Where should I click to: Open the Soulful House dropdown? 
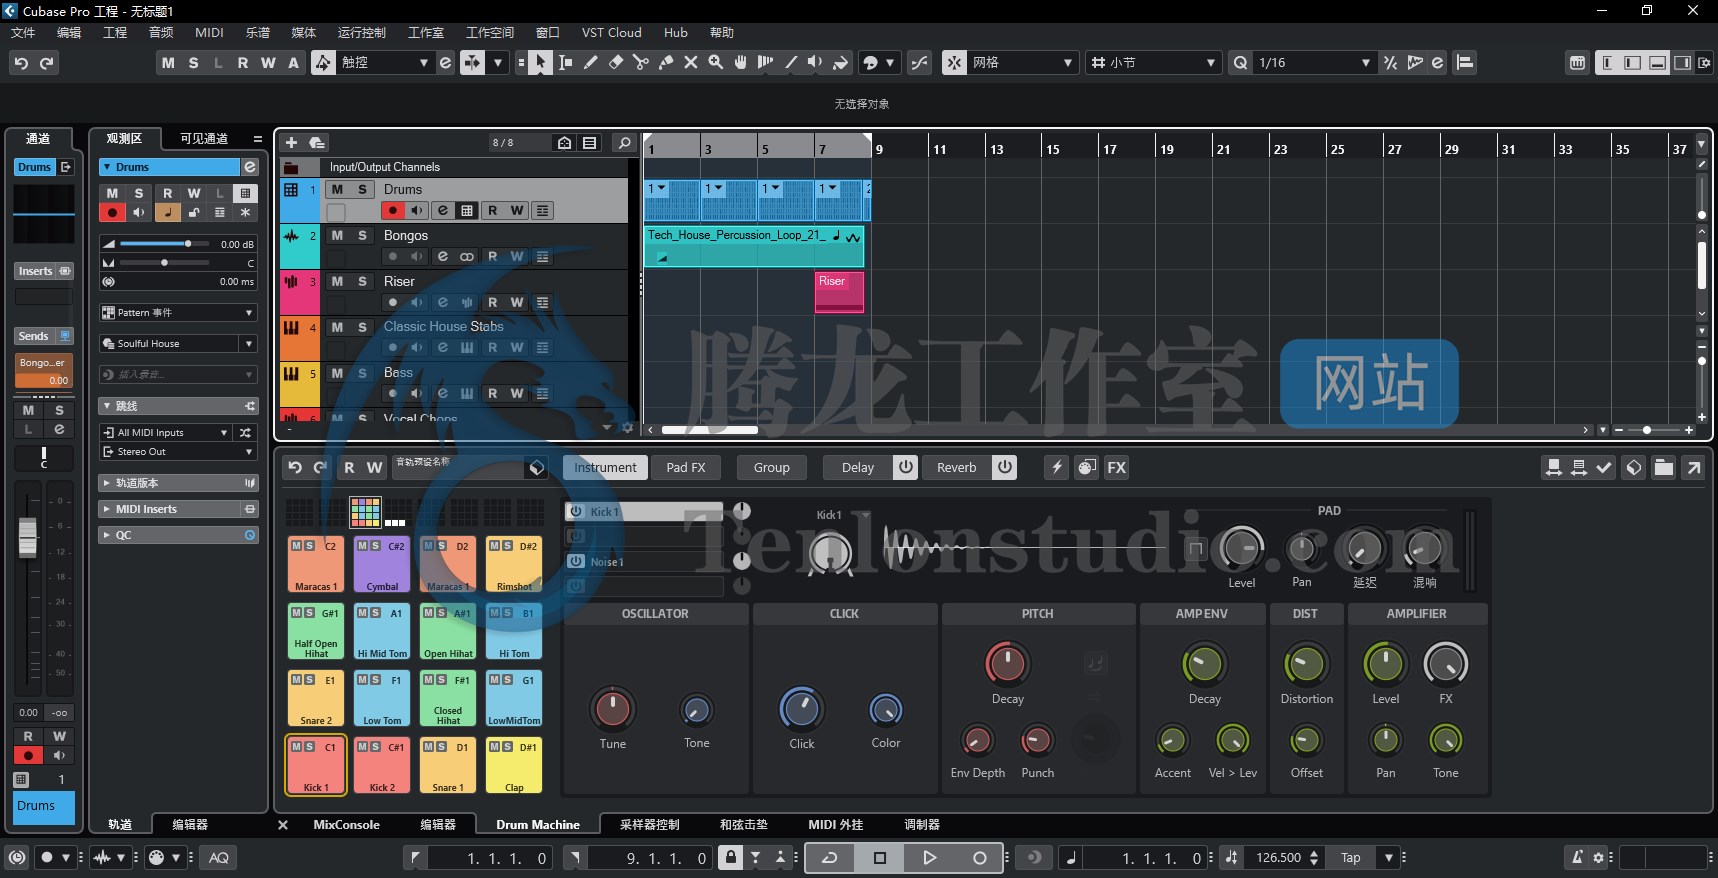click(x=178, y=344)
